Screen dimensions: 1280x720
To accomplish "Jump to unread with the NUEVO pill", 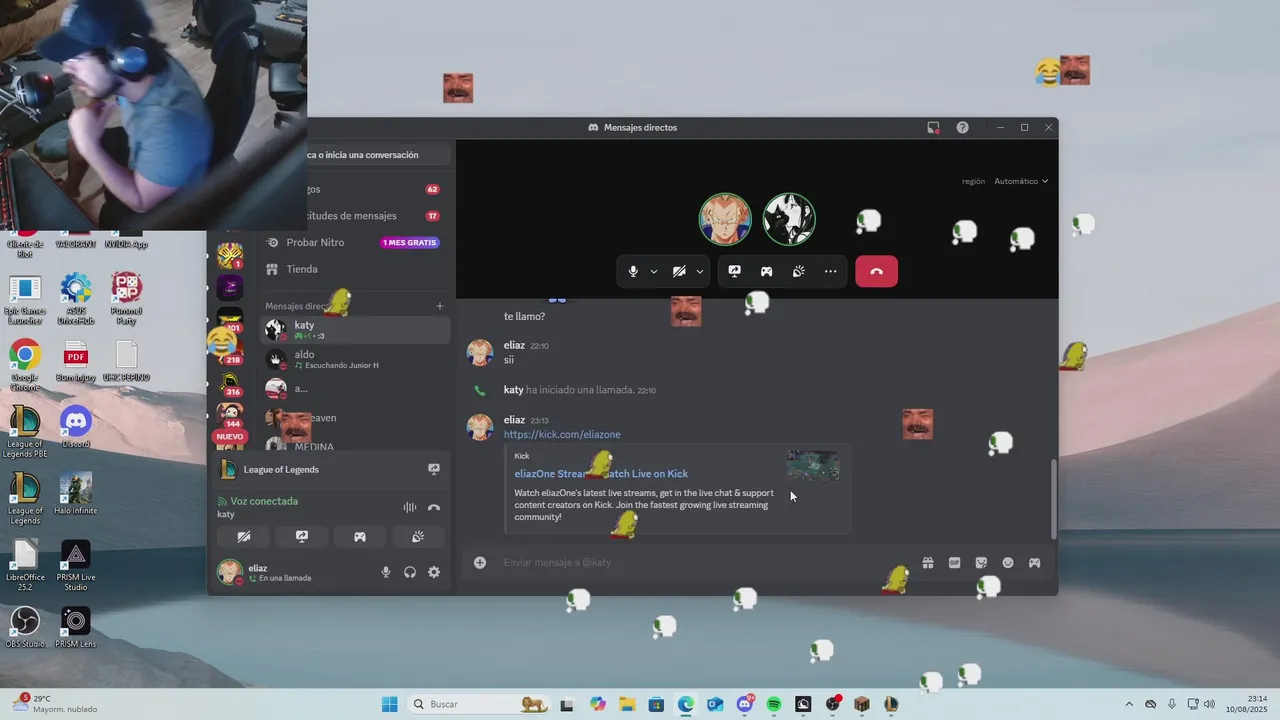I will [x=230, y=437].
